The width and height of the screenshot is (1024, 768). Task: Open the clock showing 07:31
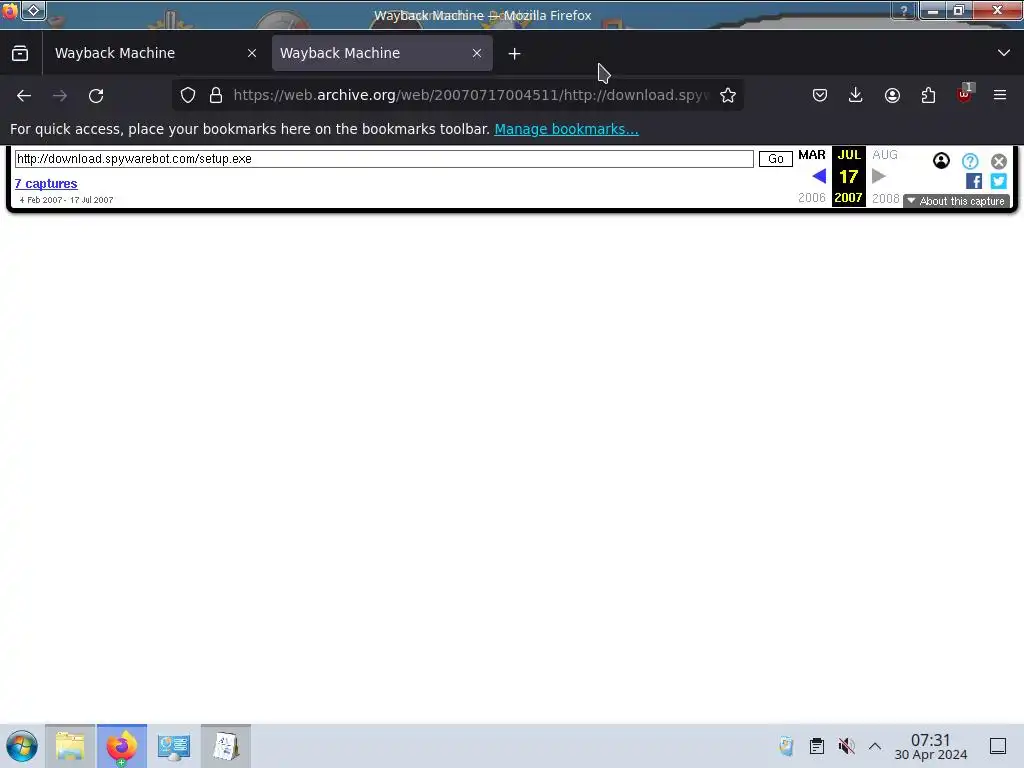point(931,746)
